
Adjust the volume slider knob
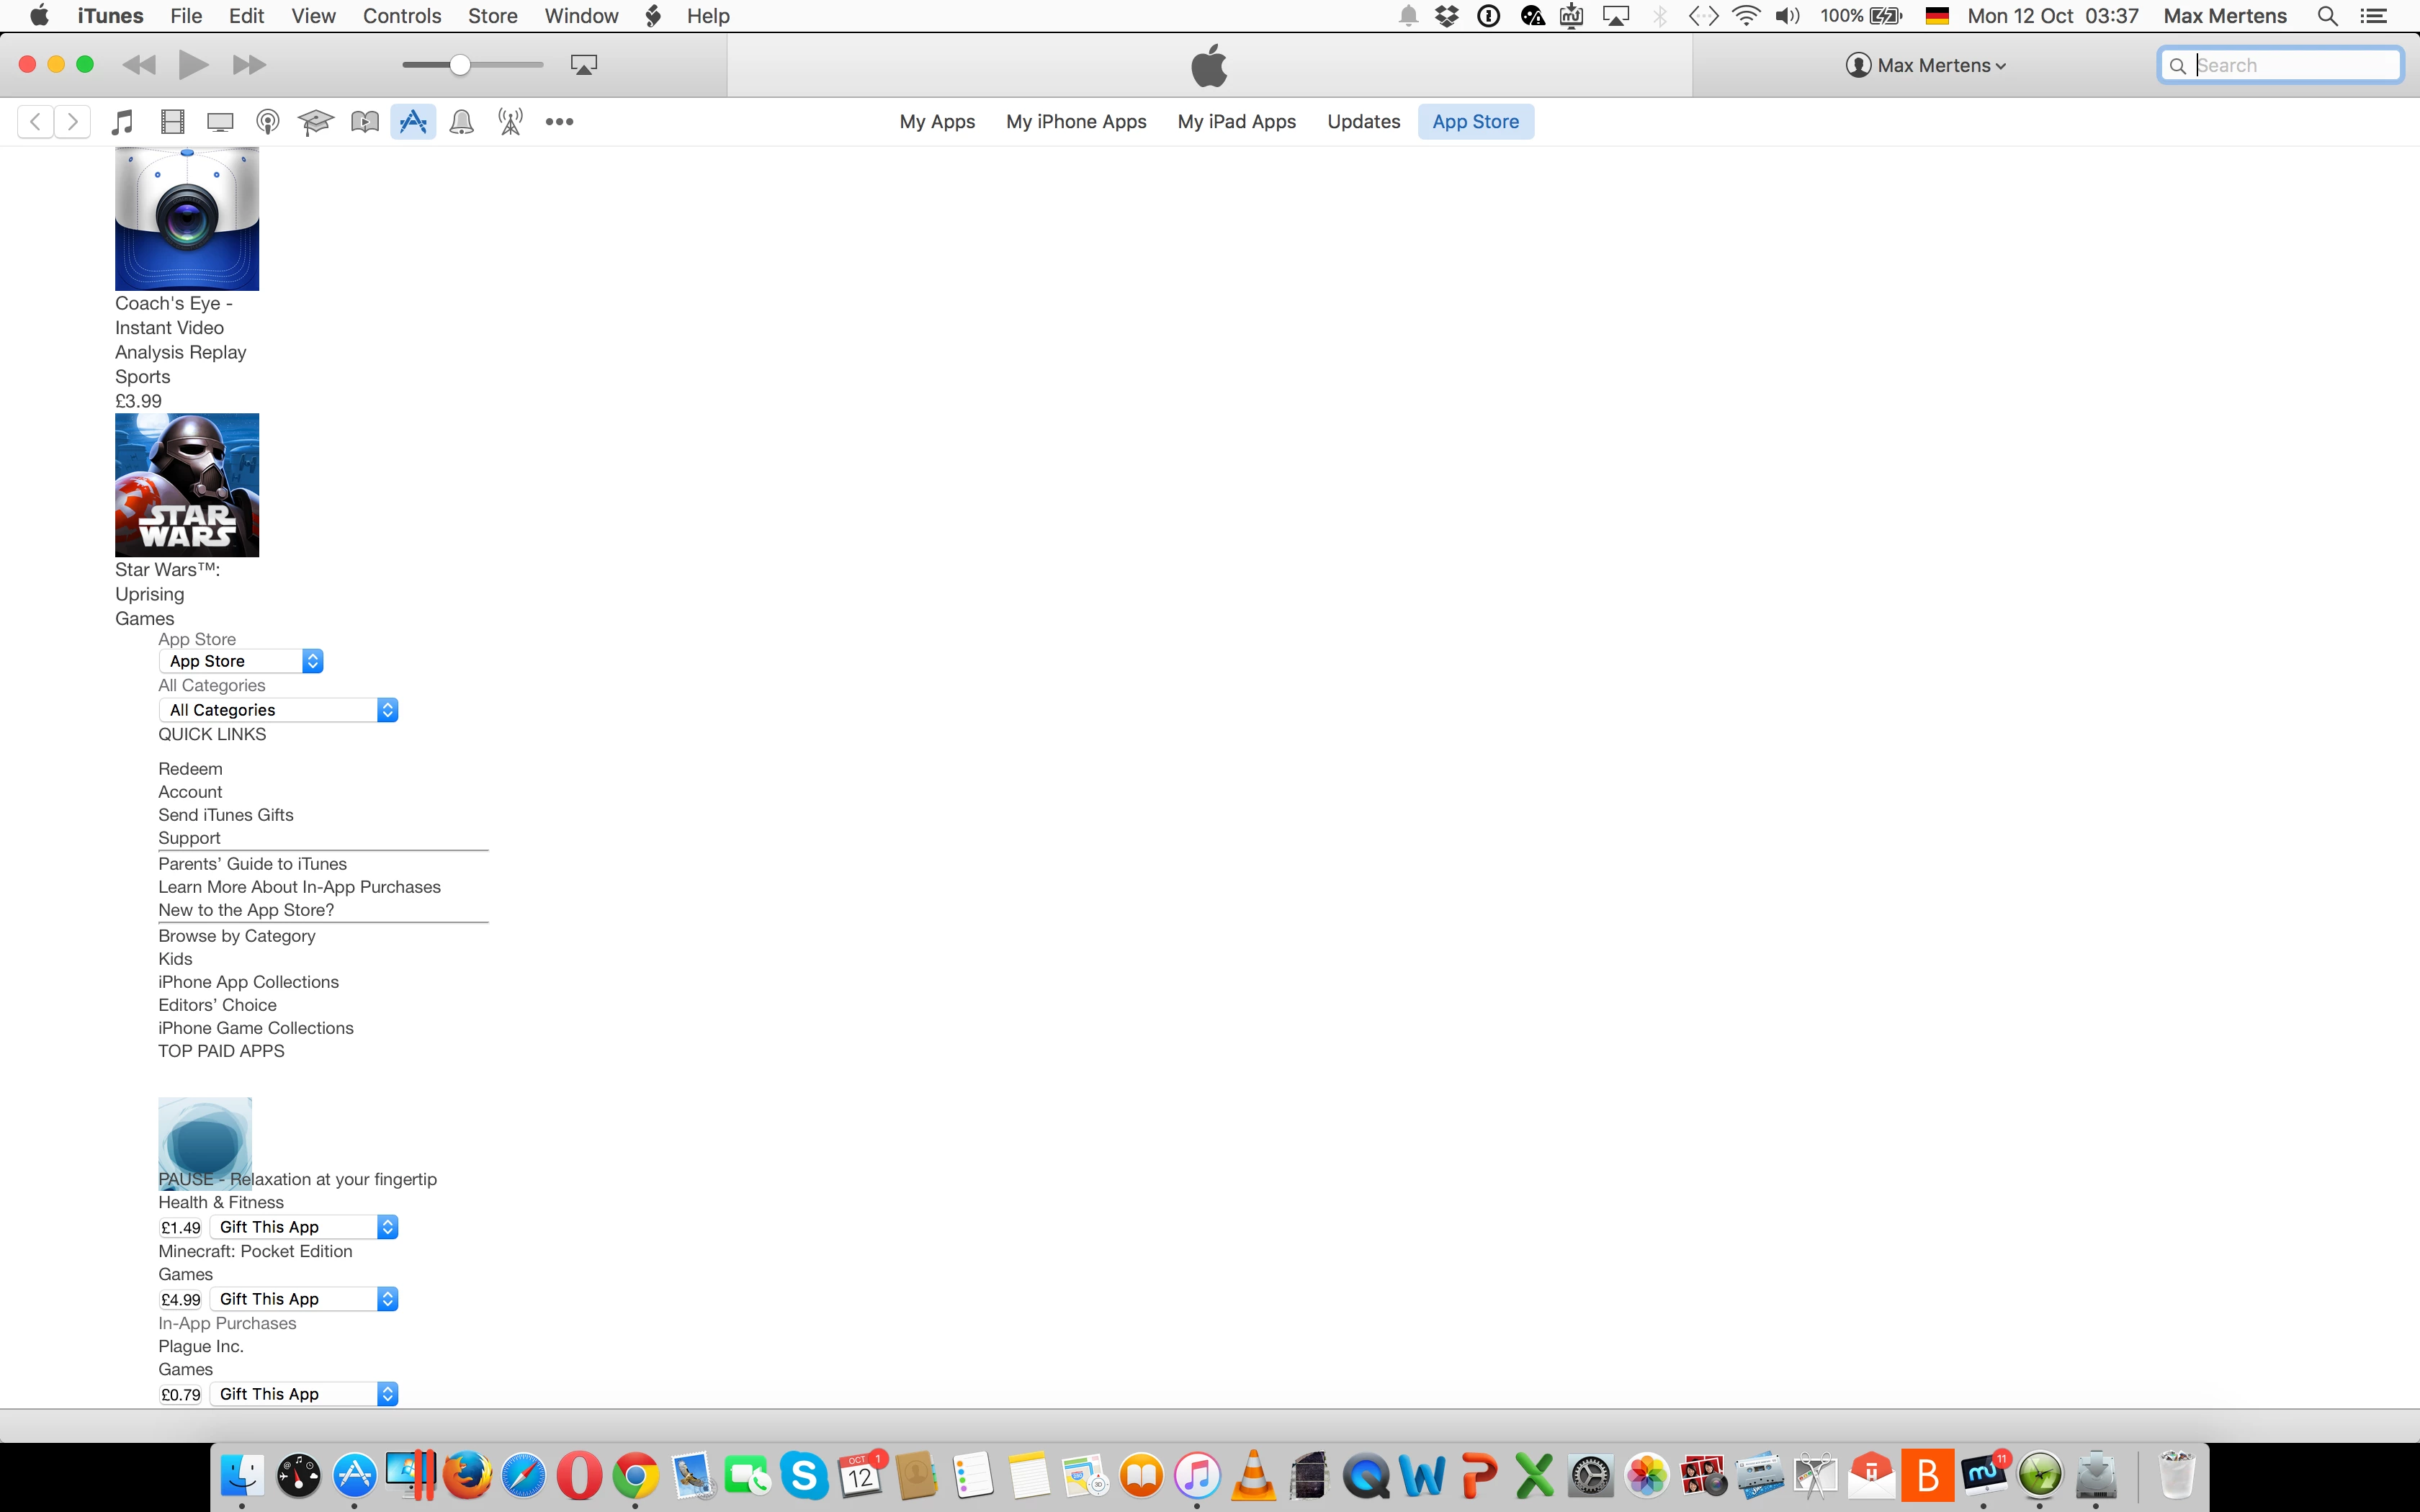pos(460,65)
